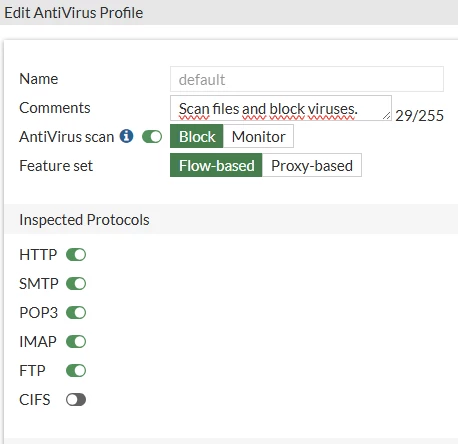The height and width of the screenshot is (444, 458).
Task: Choose Proxy-based feature set
Action: pos(312,165)
